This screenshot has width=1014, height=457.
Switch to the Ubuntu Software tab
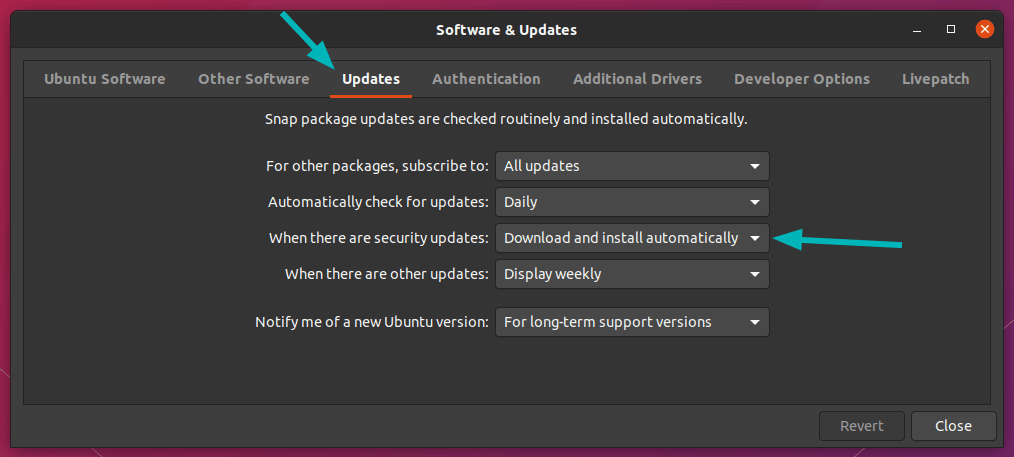[104, 79]
